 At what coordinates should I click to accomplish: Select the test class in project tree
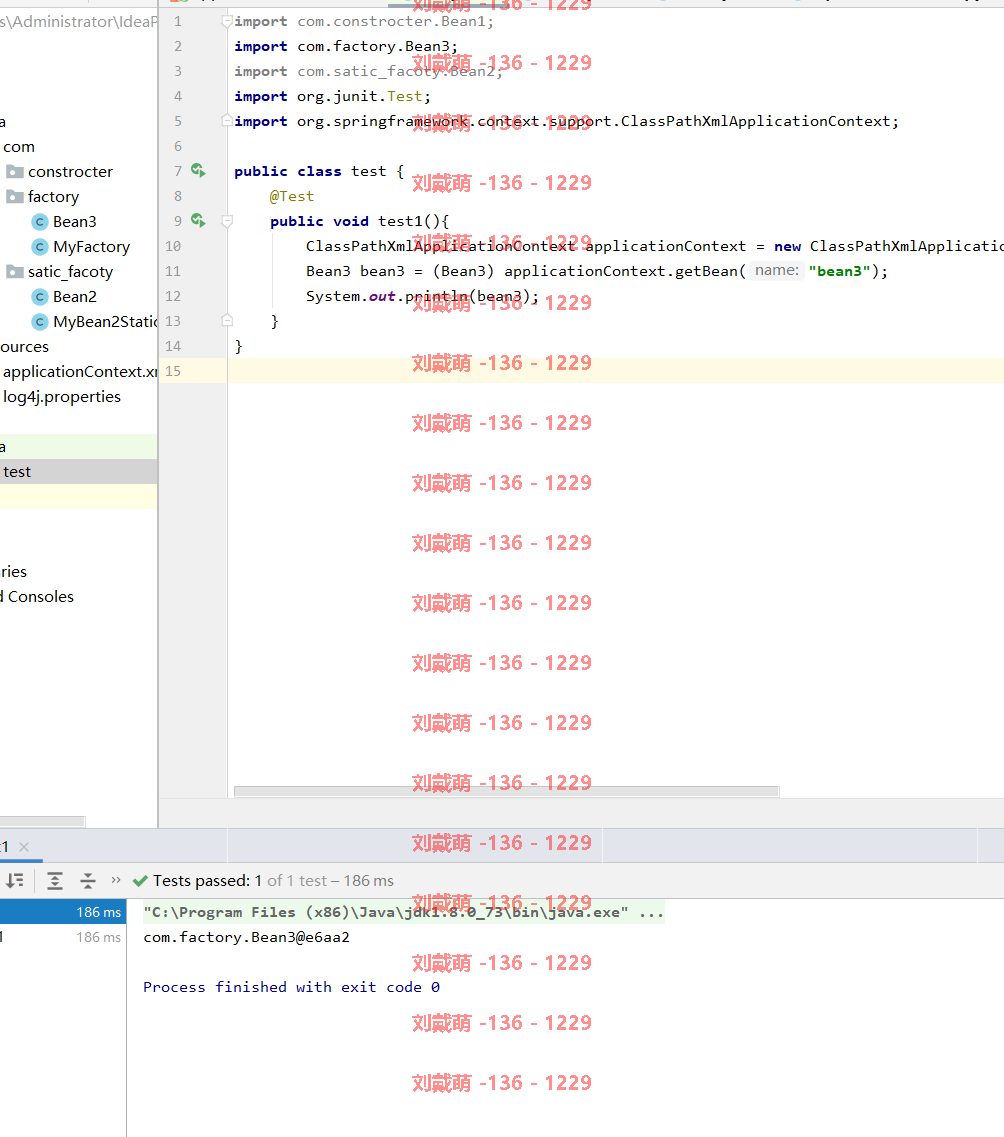[78, 472]
